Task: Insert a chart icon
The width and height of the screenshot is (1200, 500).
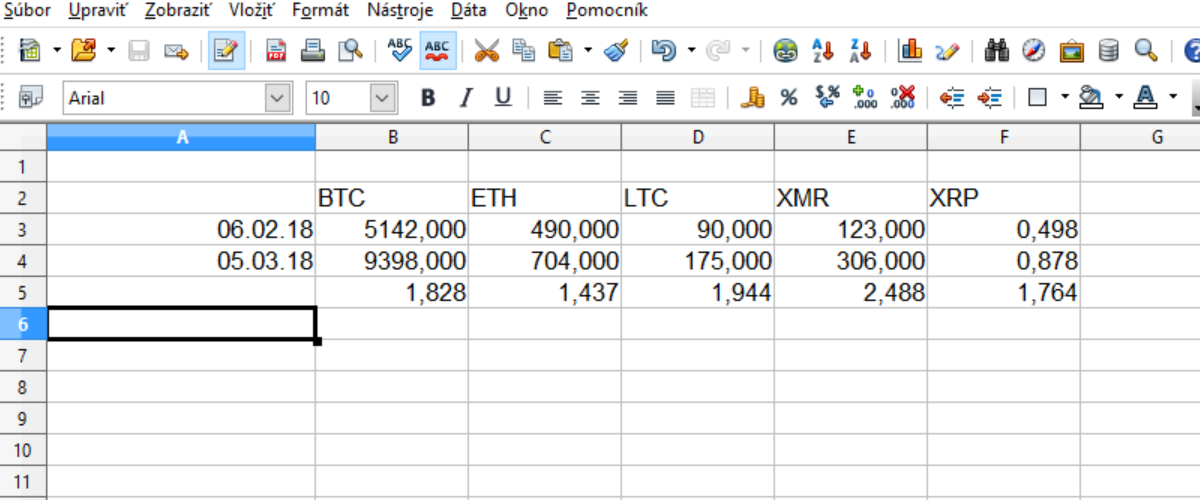Action: pyautogui.click(x=910, y=50)
